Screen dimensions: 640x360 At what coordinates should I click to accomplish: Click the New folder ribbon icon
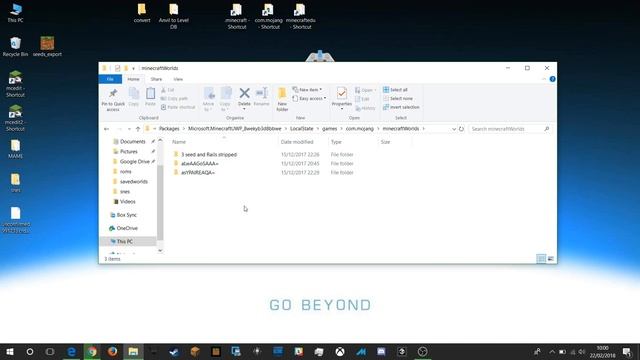tap(282, 99)
